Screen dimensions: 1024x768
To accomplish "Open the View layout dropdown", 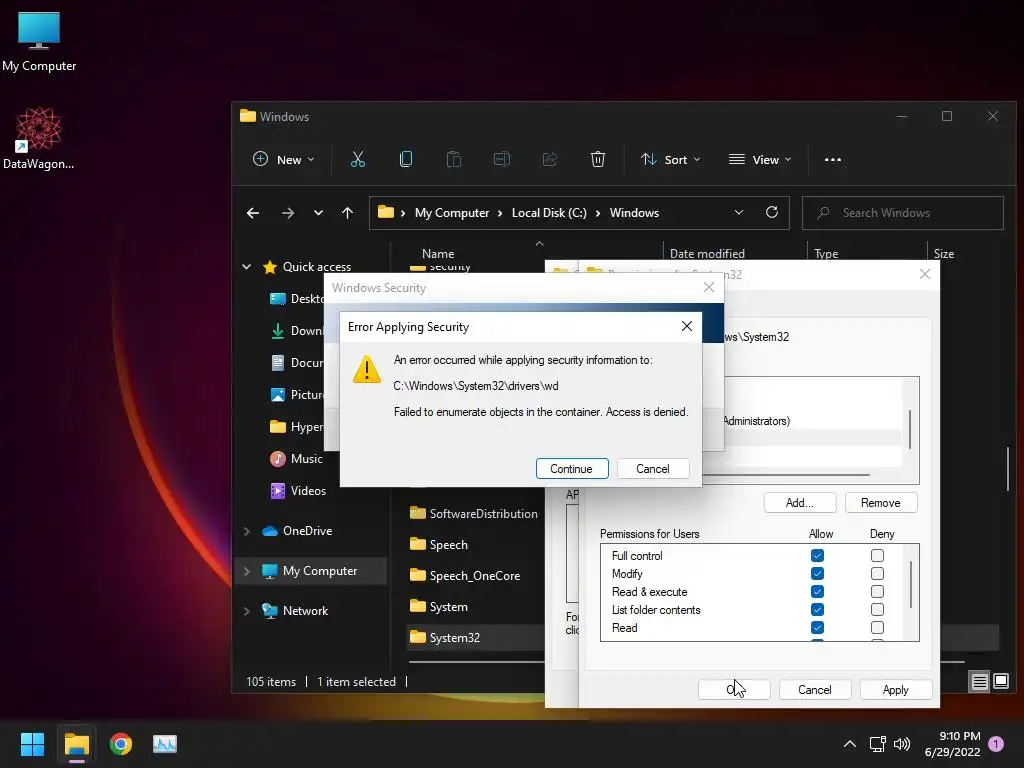I will 760,159.
